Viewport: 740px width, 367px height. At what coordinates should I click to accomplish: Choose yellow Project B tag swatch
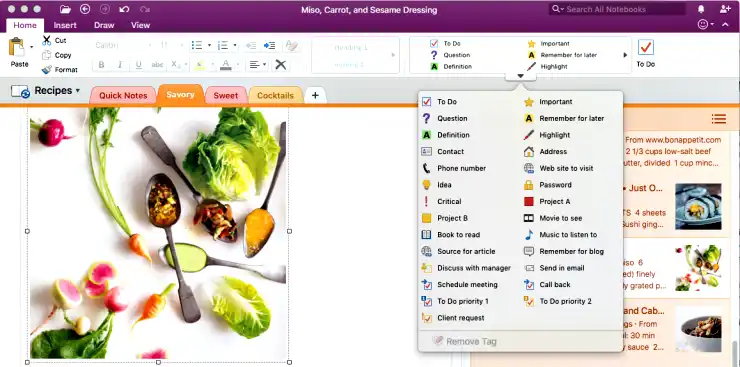pos(427,218)
